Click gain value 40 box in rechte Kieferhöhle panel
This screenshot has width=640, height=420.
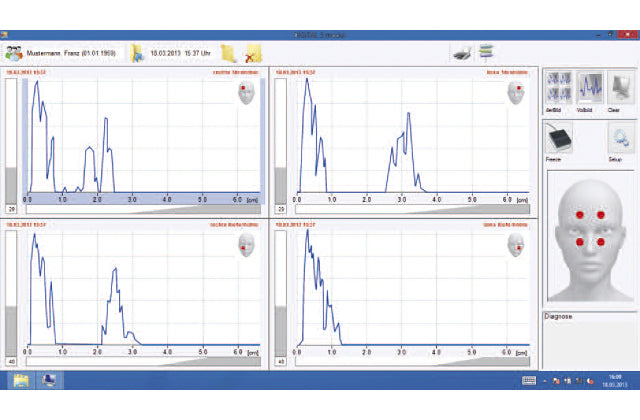pos(11,362)
